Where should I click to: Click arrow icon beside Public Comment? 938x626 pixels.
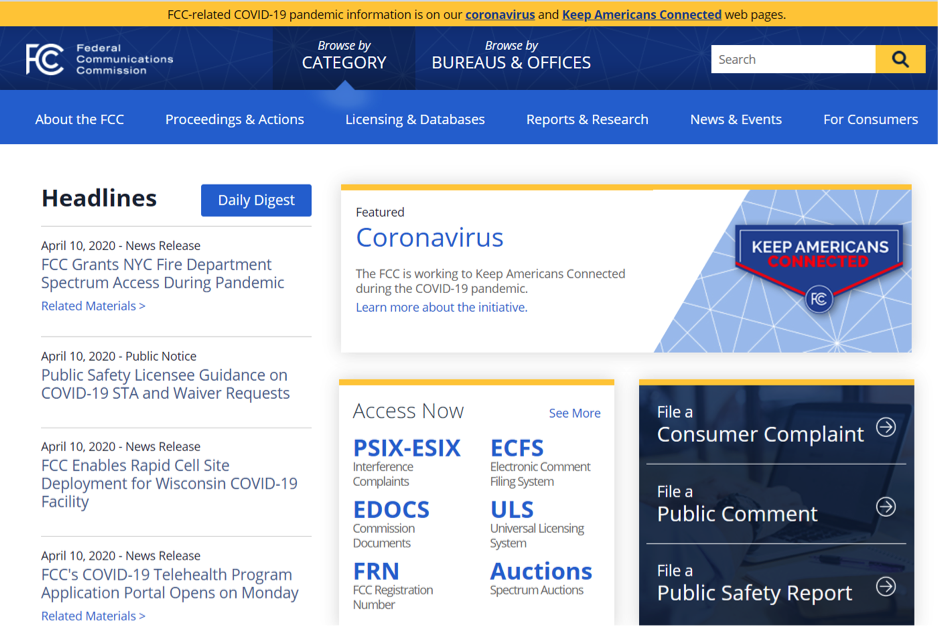click(x=886, y=507)
